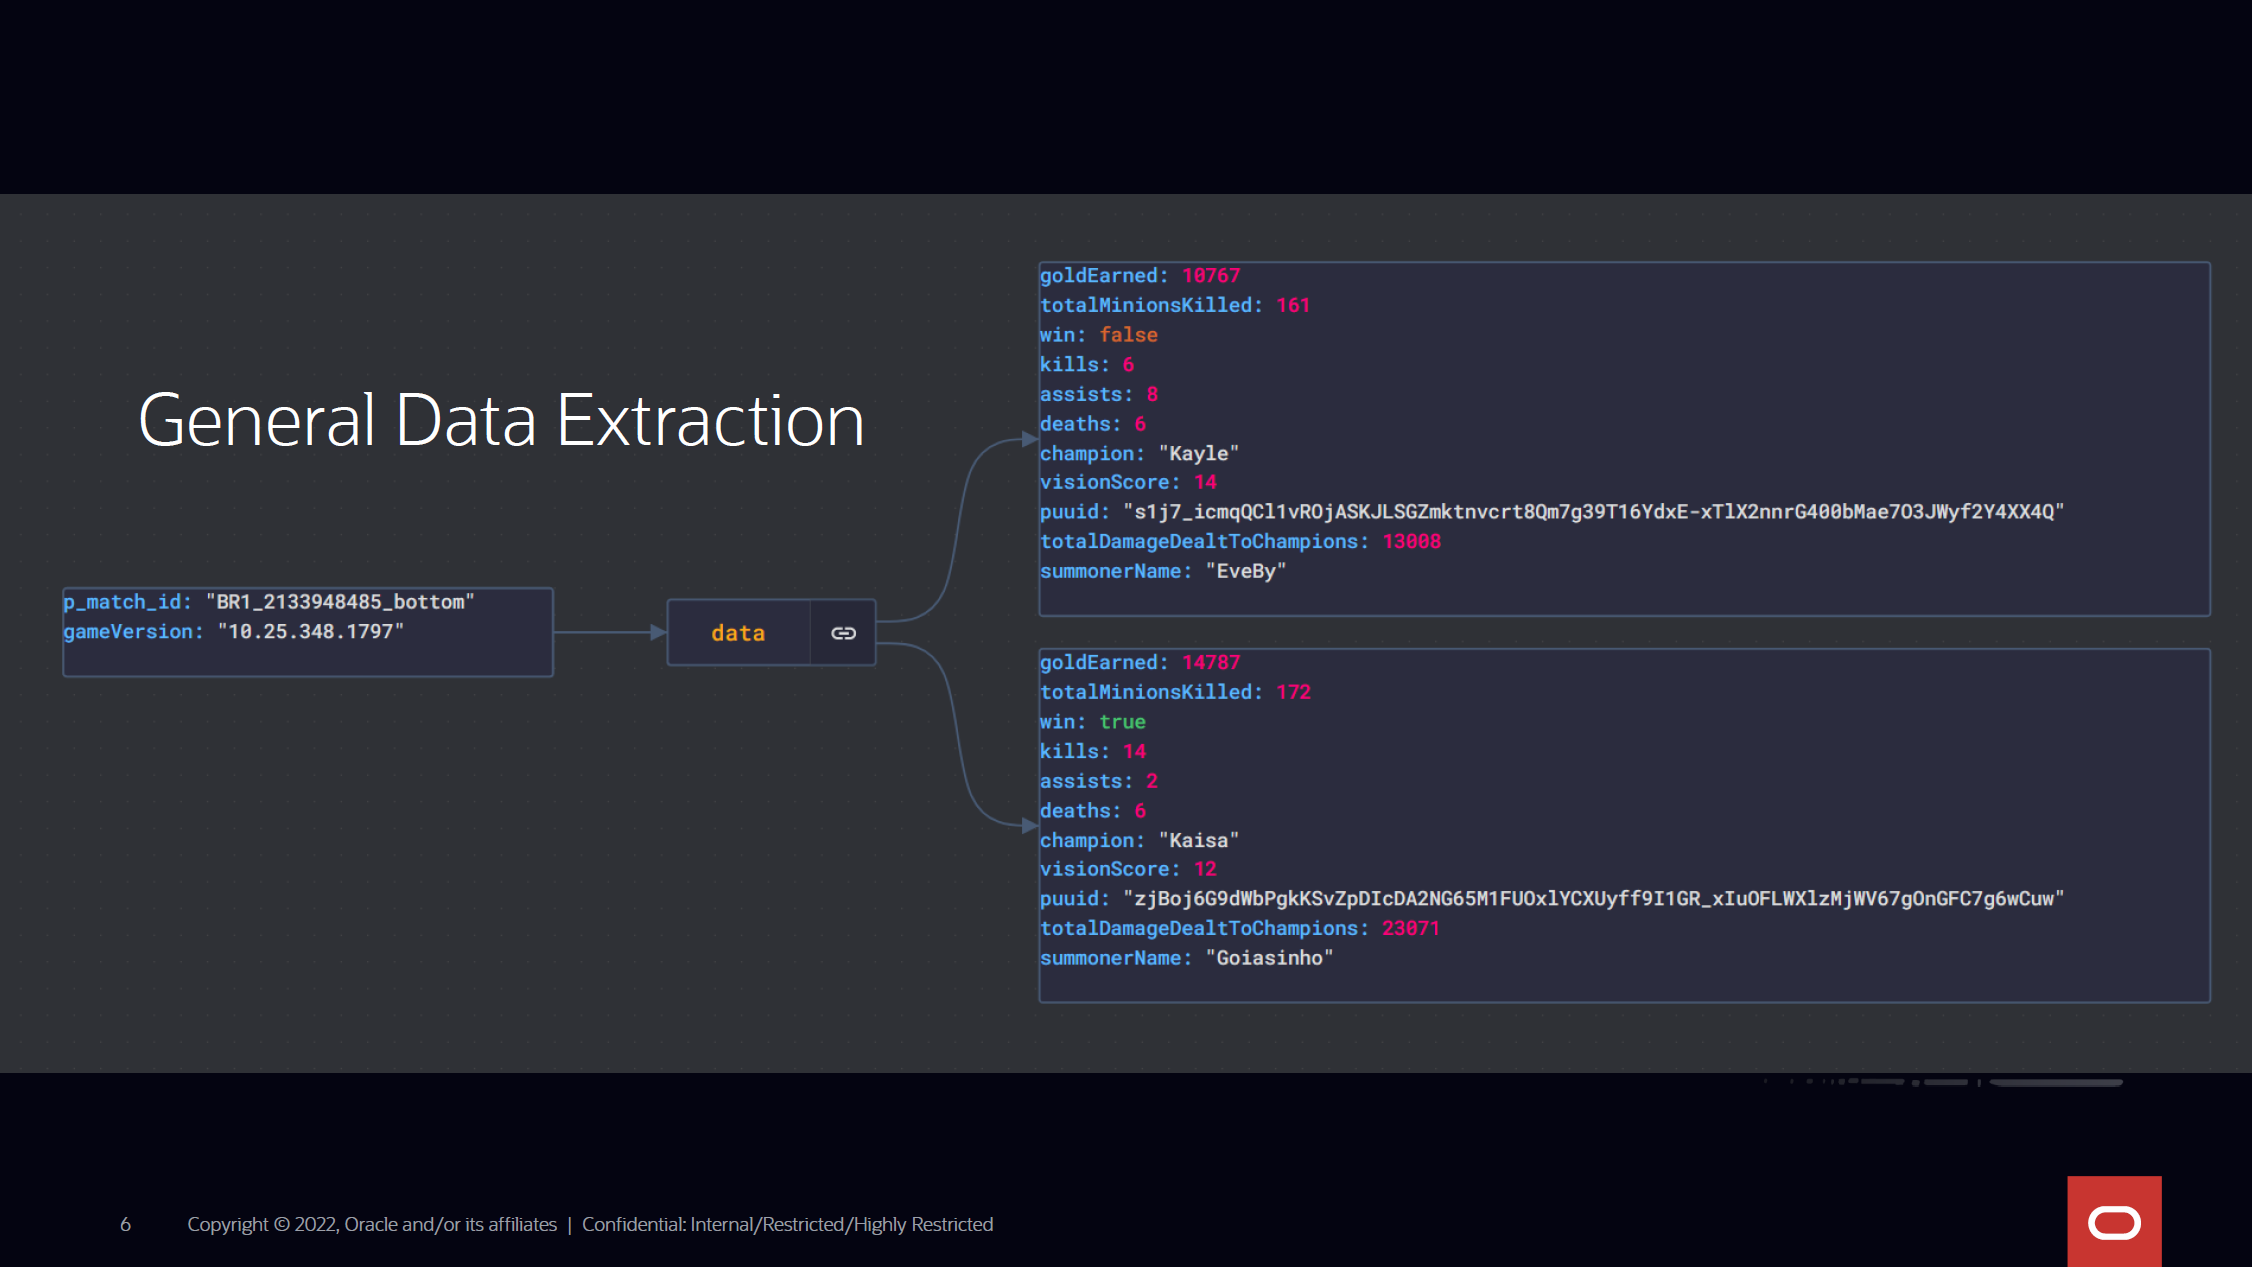Click the arrowhead entering the data node
The image size is (2252, 1267).
[658, 632]
